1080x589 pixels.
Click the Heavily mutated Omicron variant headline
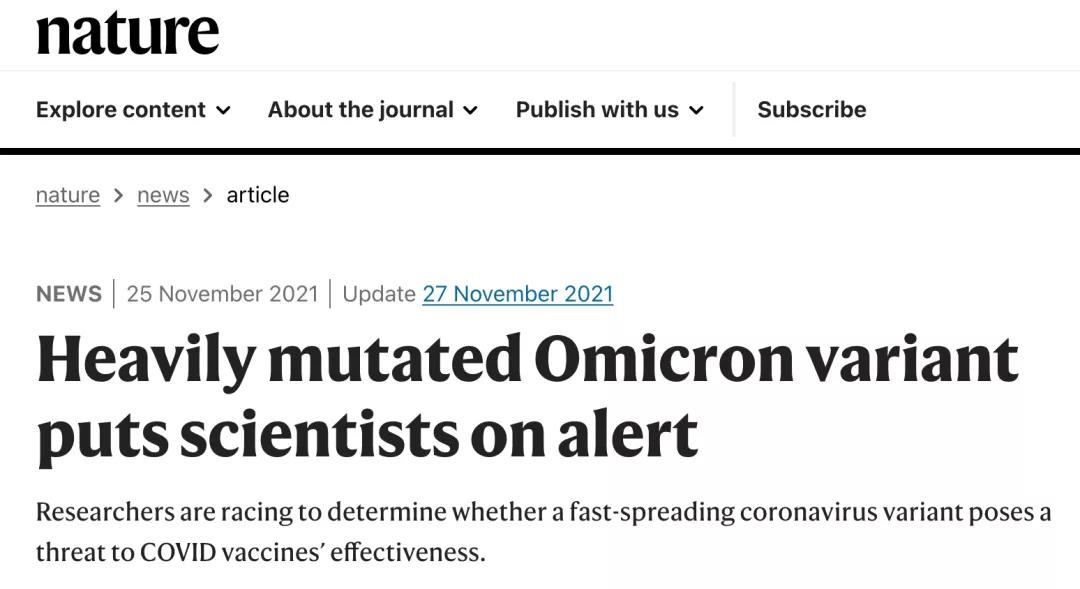pyautogui.click(x=527, y=397)
